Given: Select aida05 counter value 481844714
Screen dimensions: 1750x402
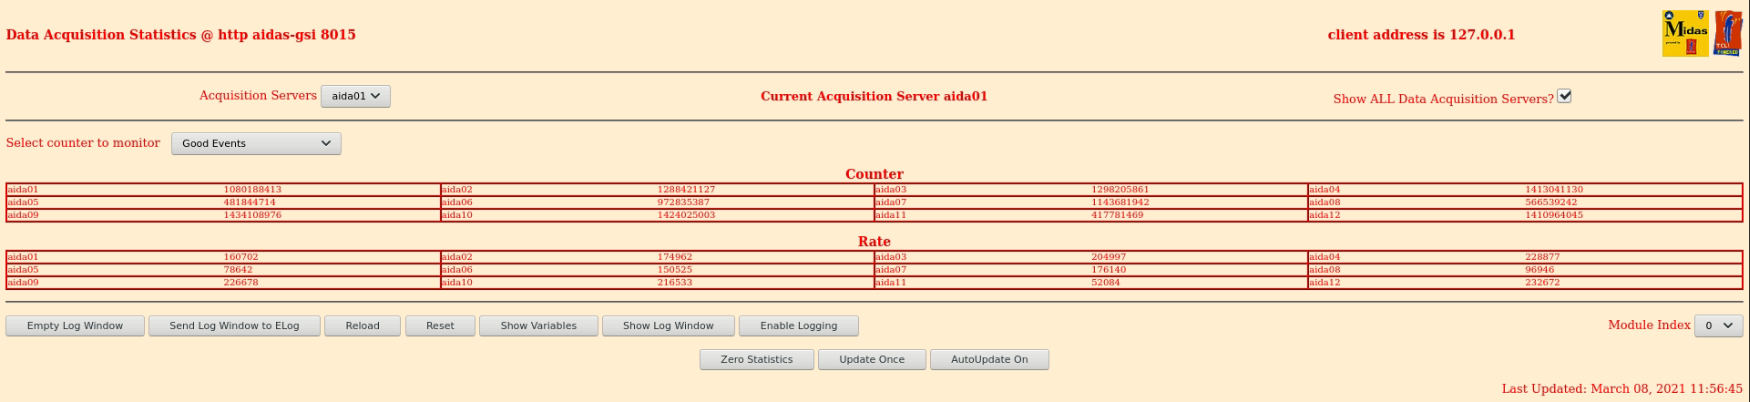Looking at the screenshot, I should click(249, 202).
